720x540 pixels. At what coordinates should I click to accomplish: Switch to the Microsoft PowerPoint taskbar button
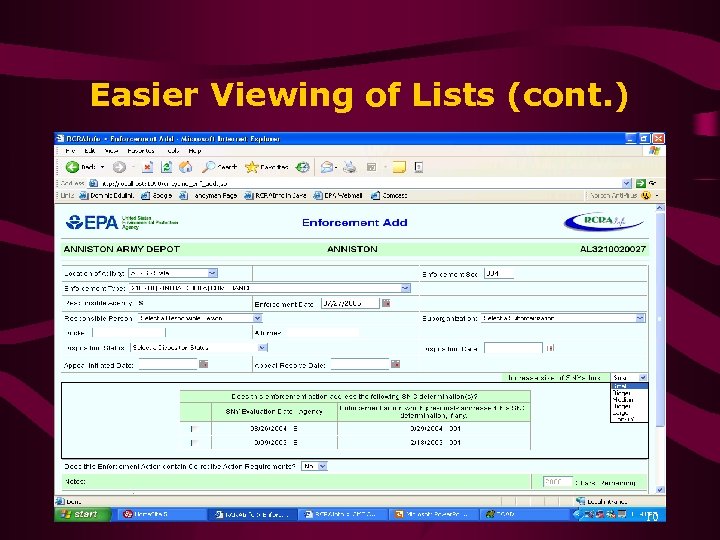point(432,514)
